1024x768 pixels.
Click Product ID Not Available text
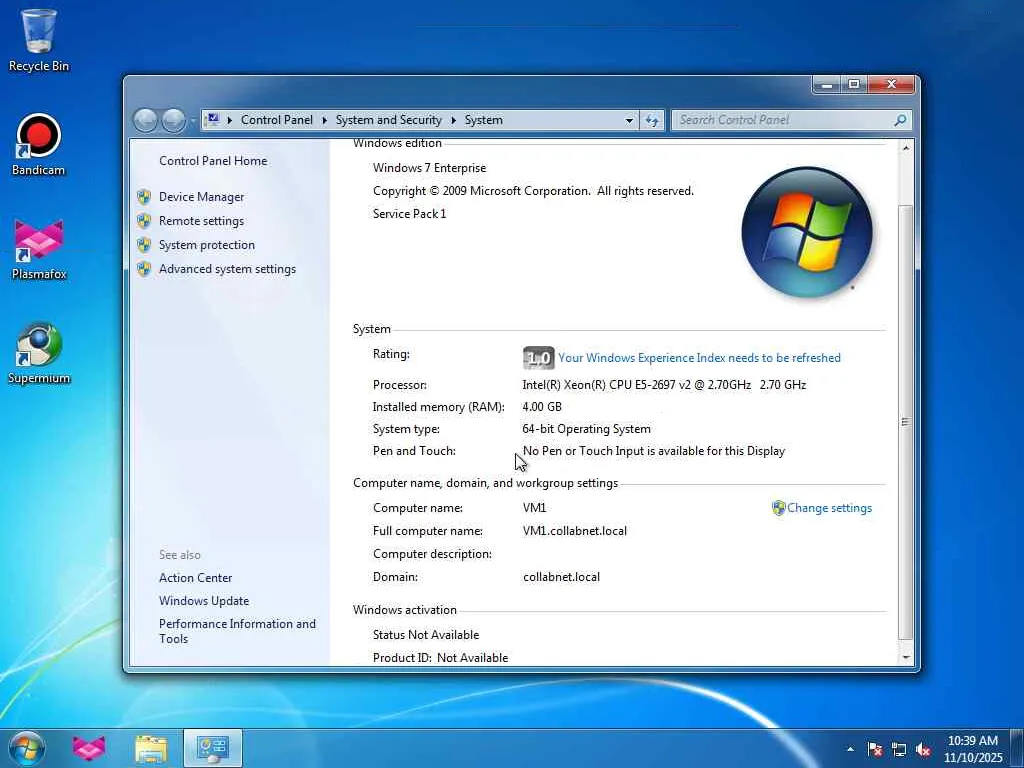click(440, 658)
